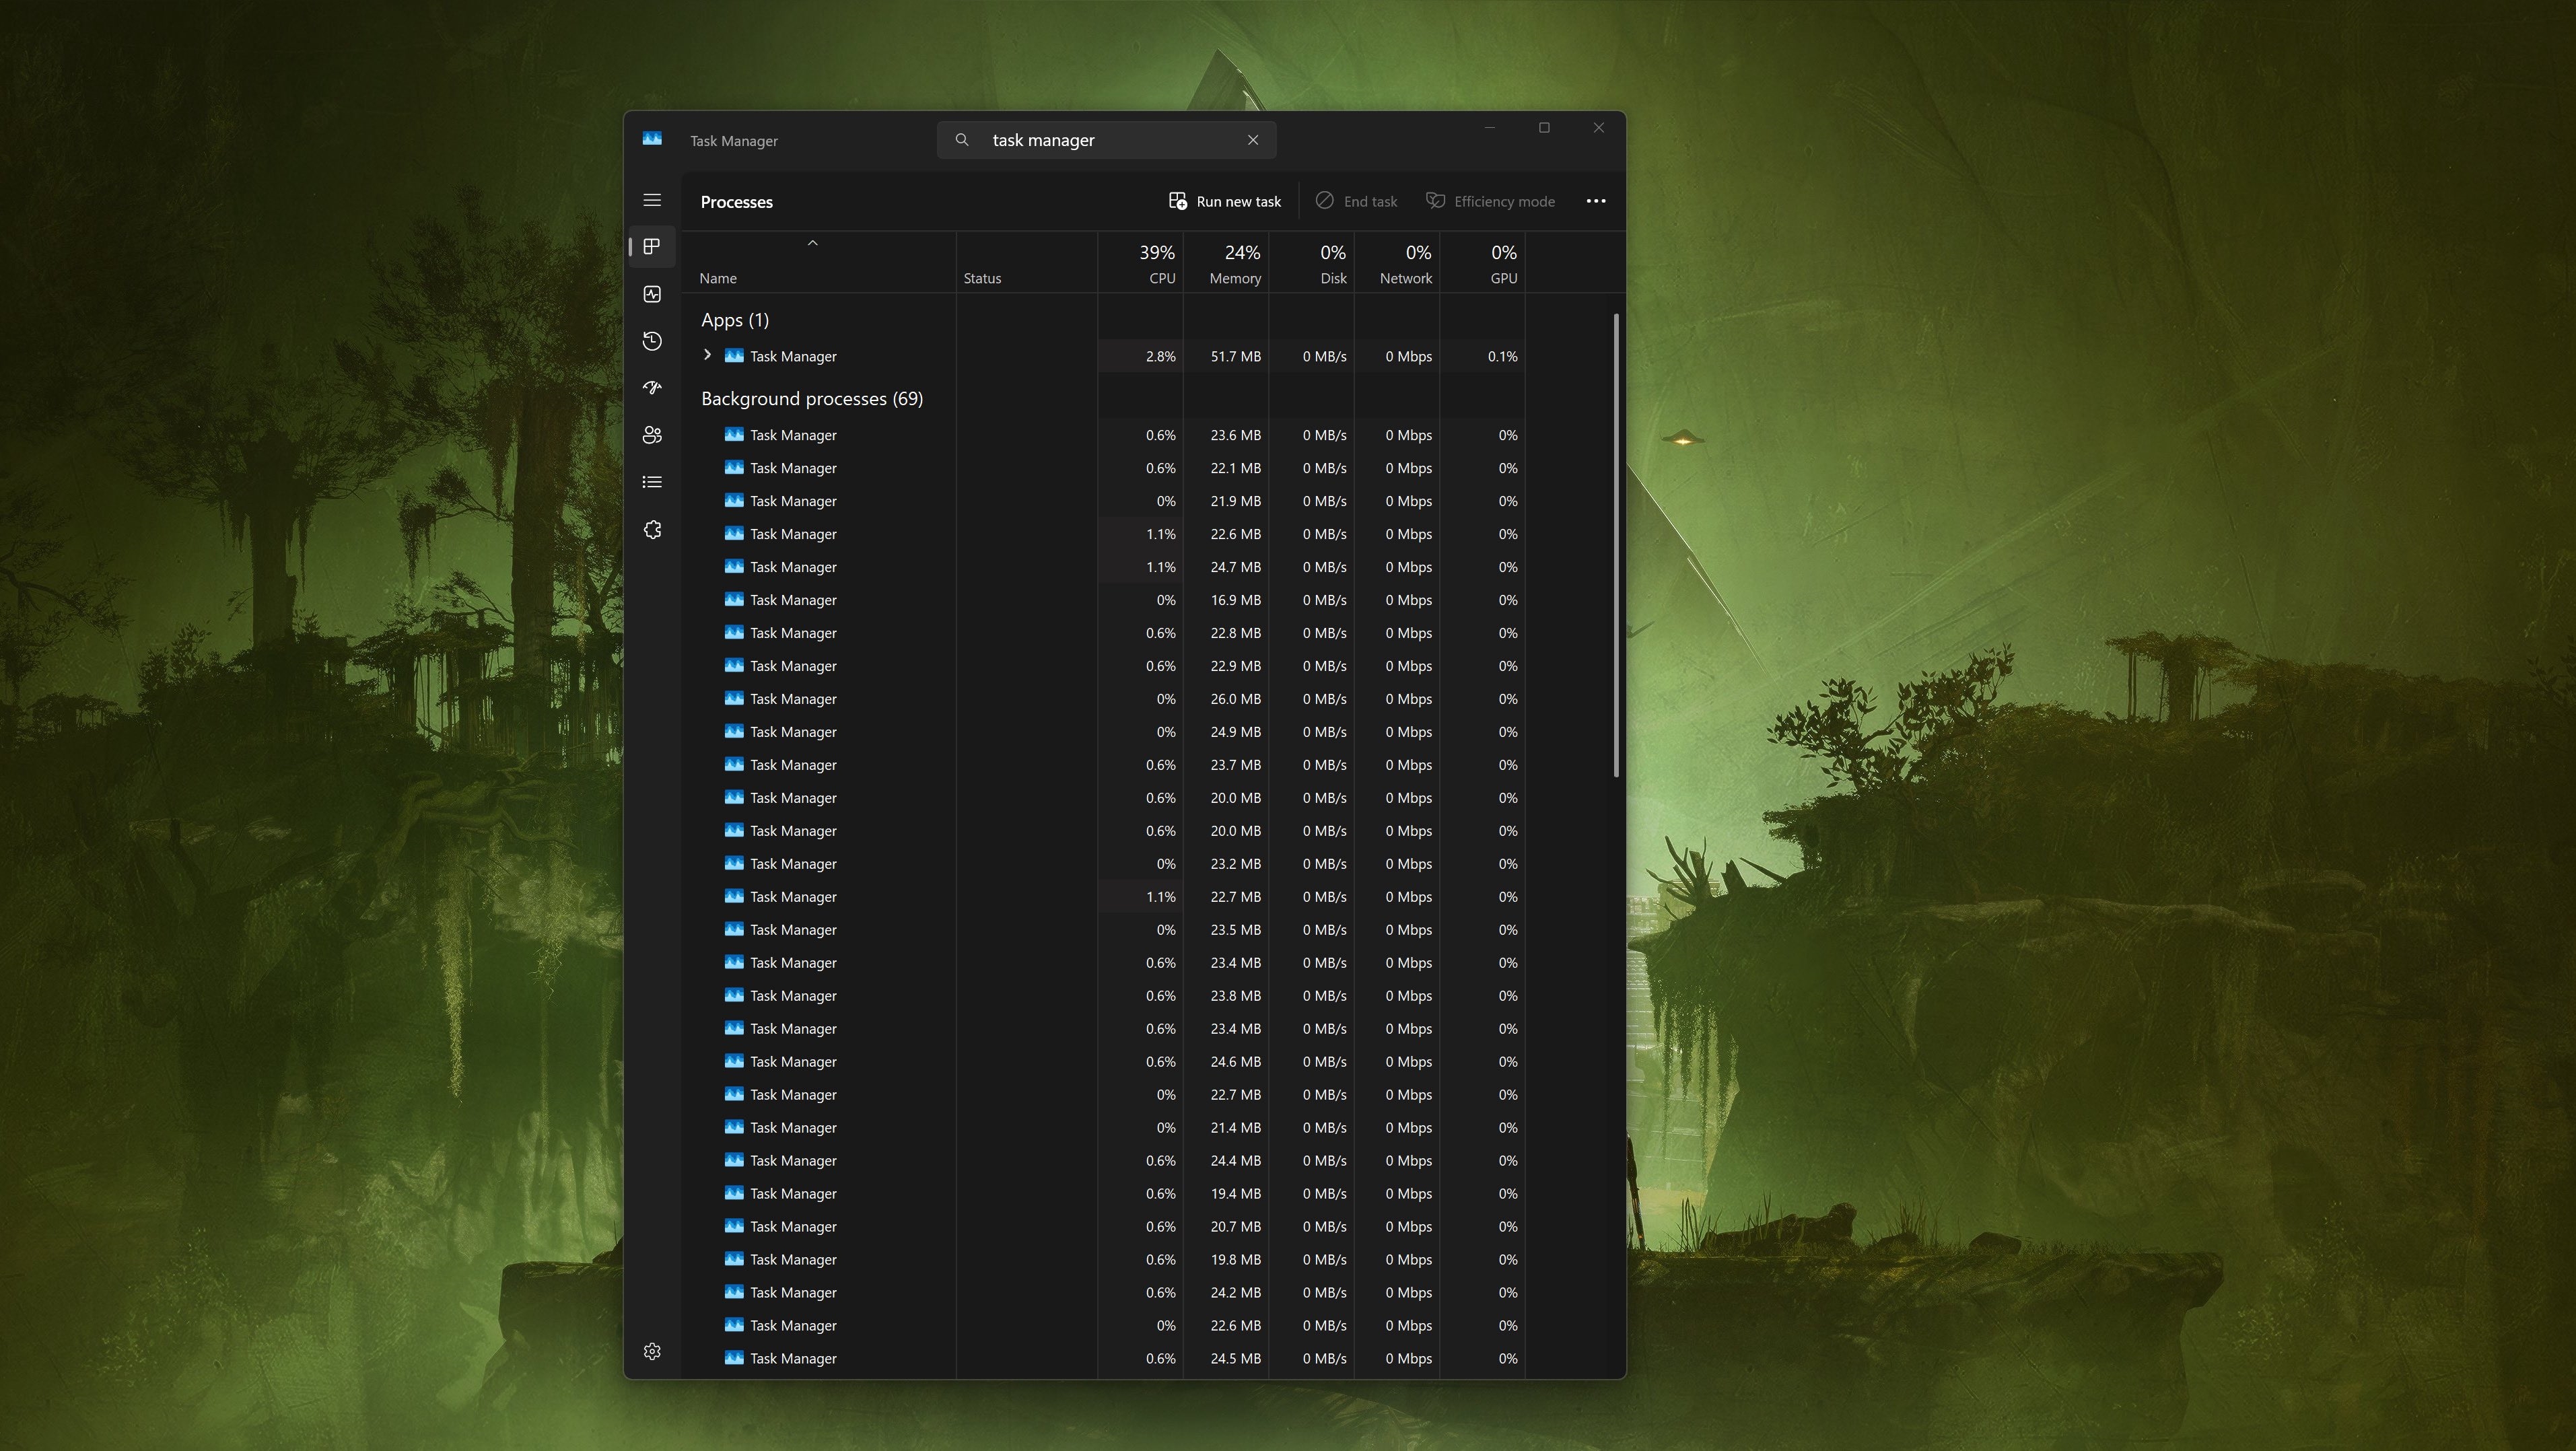The width and height of the screenshot is (2576, 1451).
Task: Toggle the navigation sidebar with the hamburger icon
Action: (x=652, y=200)
